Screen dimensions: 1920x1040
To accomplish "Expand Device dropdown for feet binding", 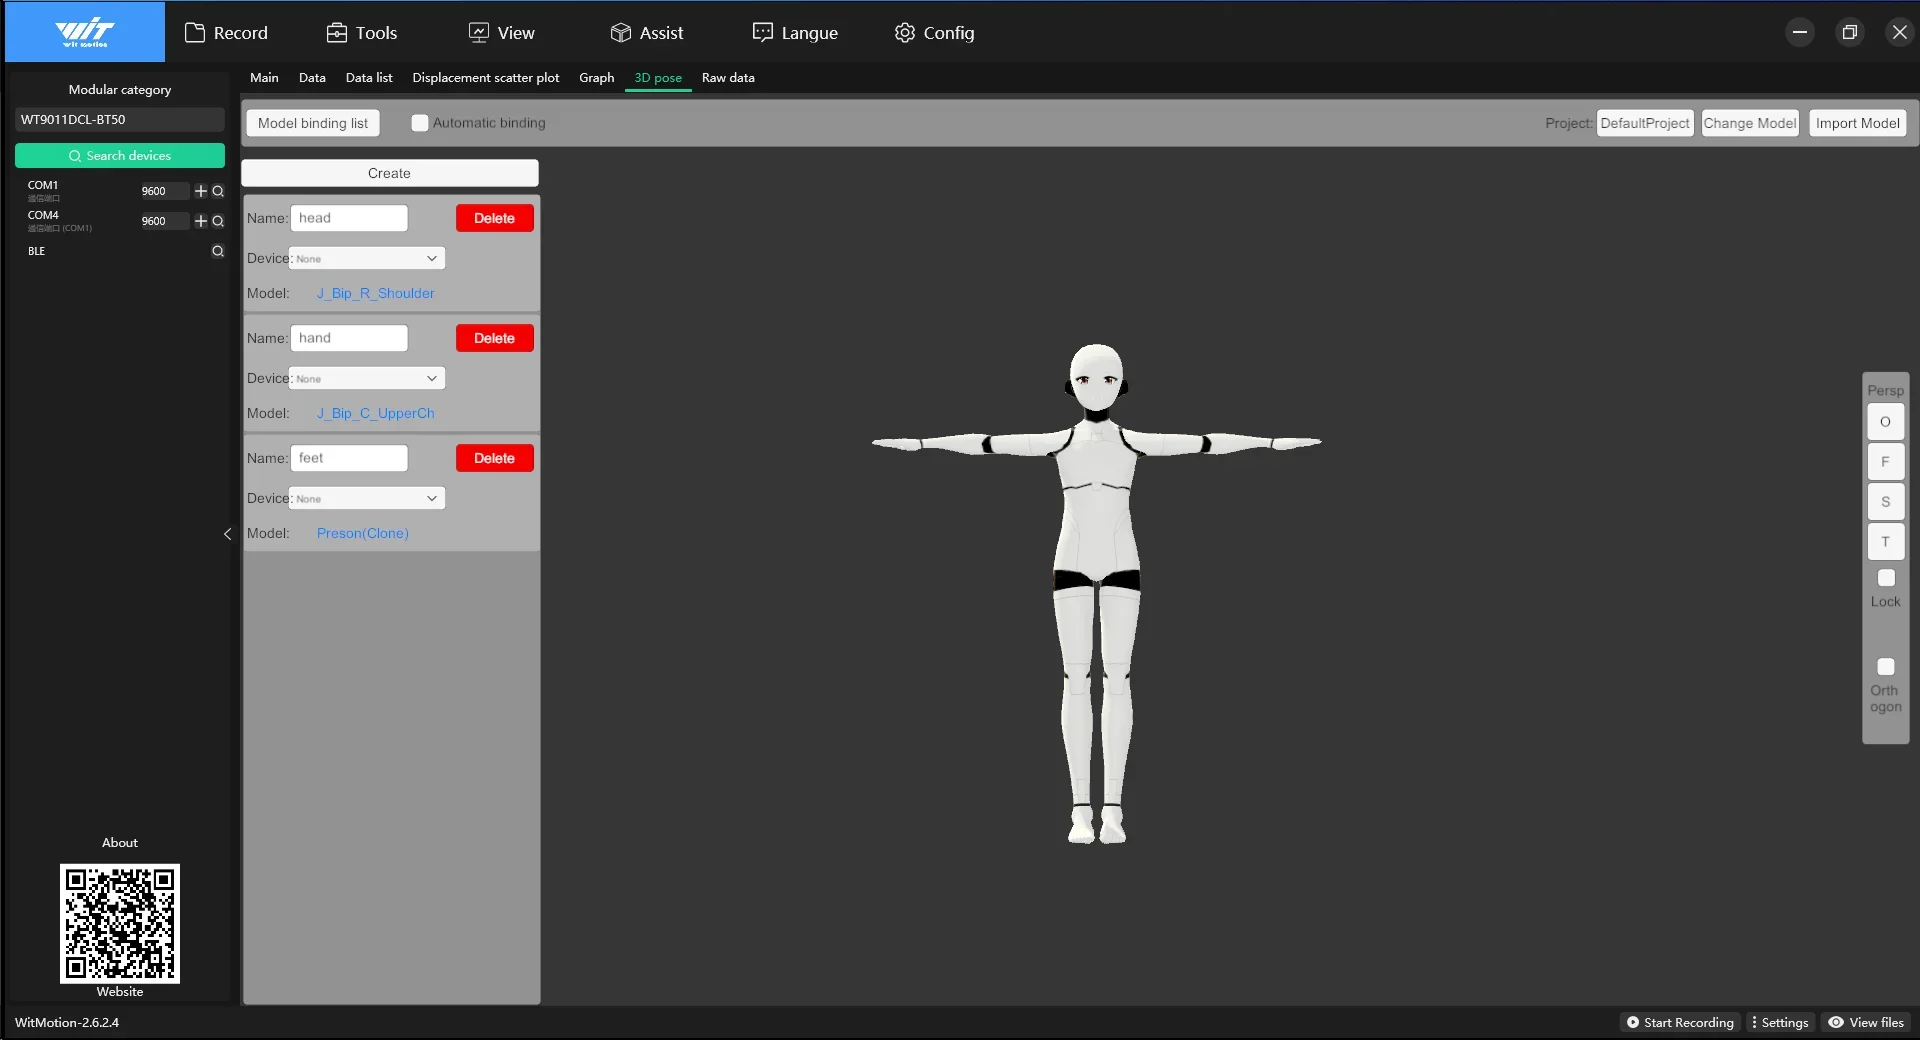I will [367, 498].
